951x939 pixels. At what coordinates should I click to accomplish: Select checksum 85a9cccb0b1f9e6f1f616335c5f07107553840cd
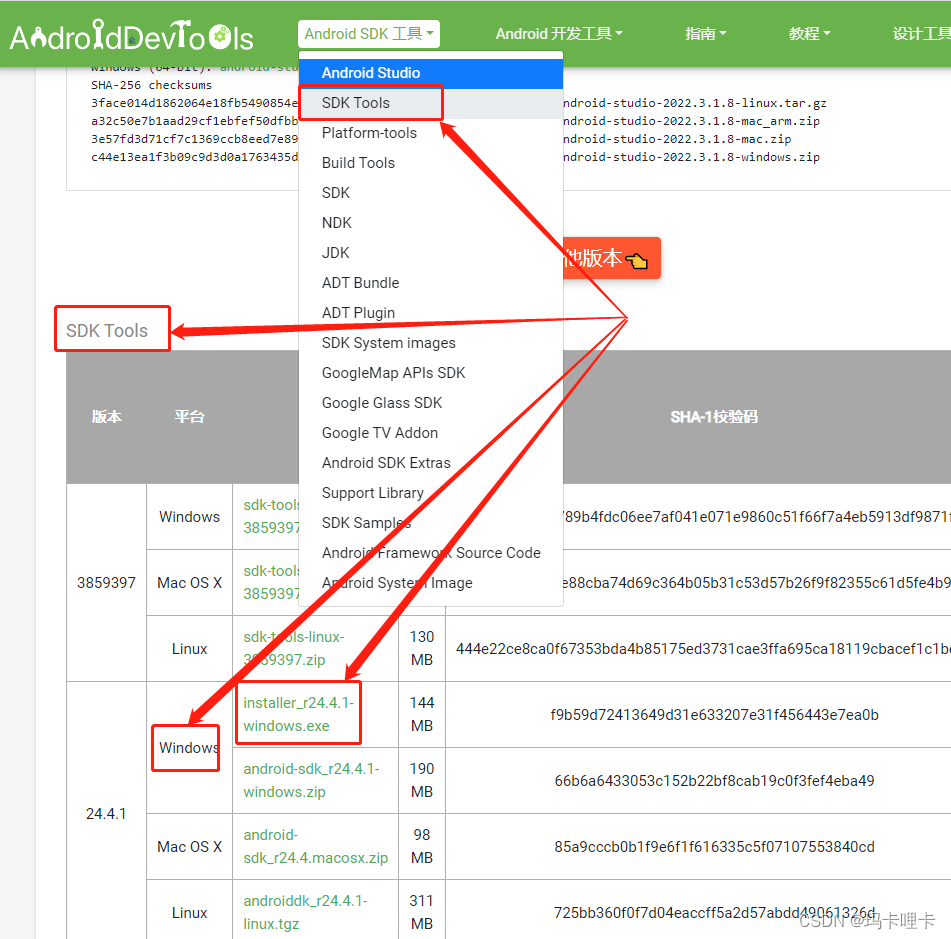[x=714, y=847]
